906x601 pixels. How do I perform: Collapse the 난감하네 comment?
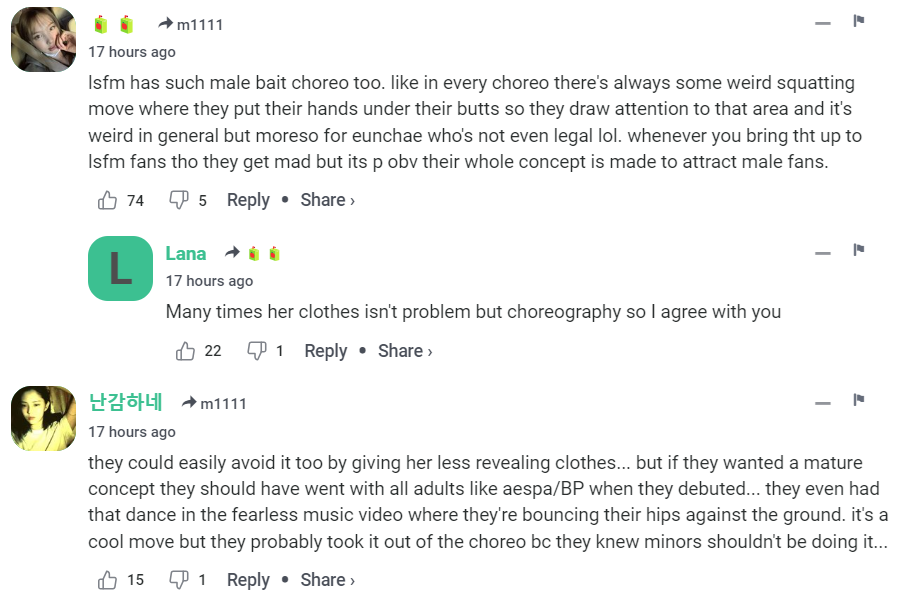tap(823, 403)
